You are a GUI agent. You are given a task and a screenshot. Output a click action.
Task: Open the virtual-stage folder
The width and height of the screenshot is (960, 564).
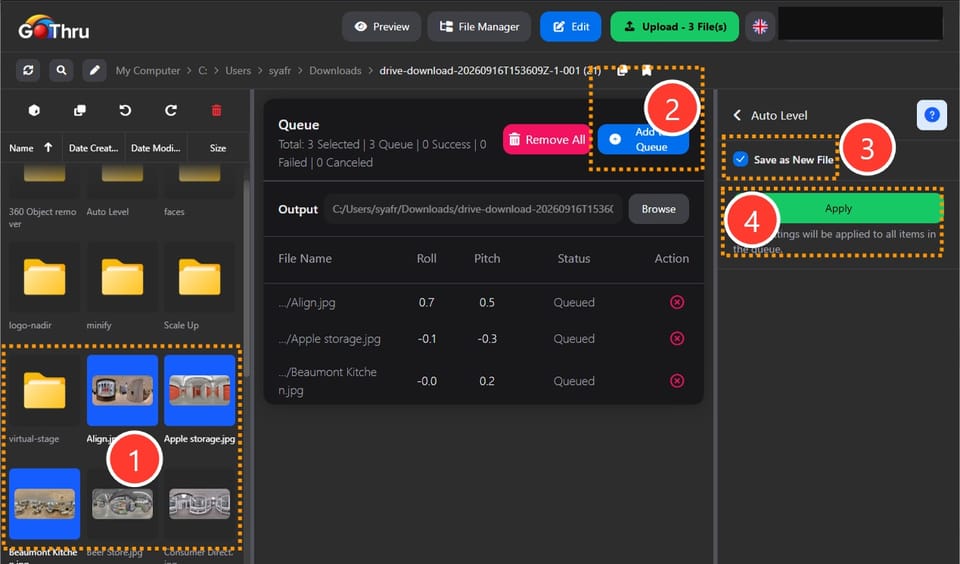44,391
